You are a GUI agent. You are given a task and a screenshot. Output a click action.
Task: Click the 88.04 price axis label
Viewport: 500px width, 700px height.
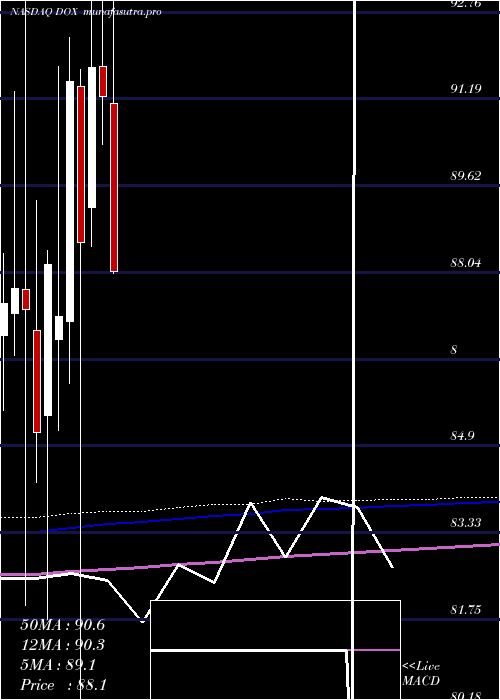(x=466, y=262)
